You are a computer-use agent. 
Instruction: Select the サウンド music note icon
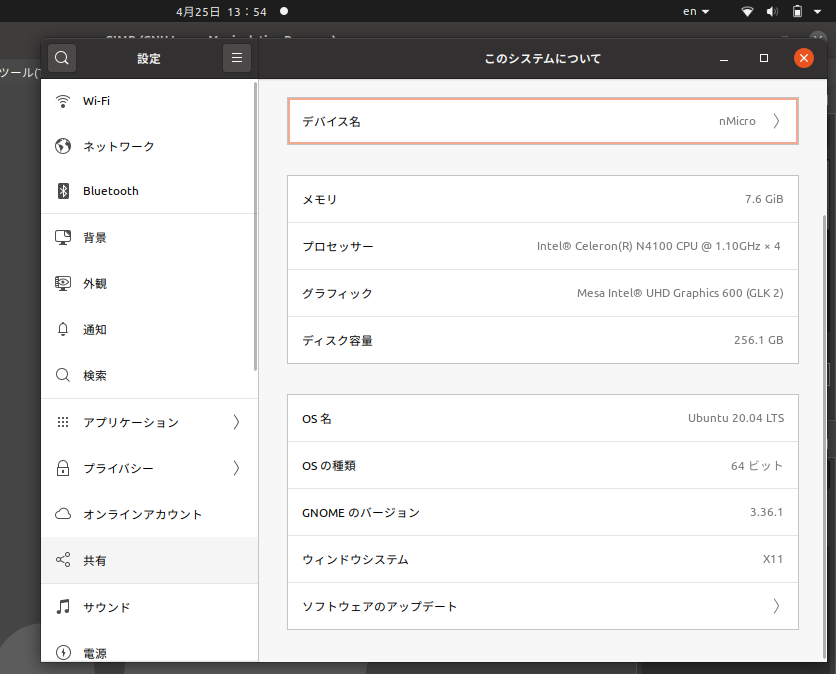tap(62, 606)
